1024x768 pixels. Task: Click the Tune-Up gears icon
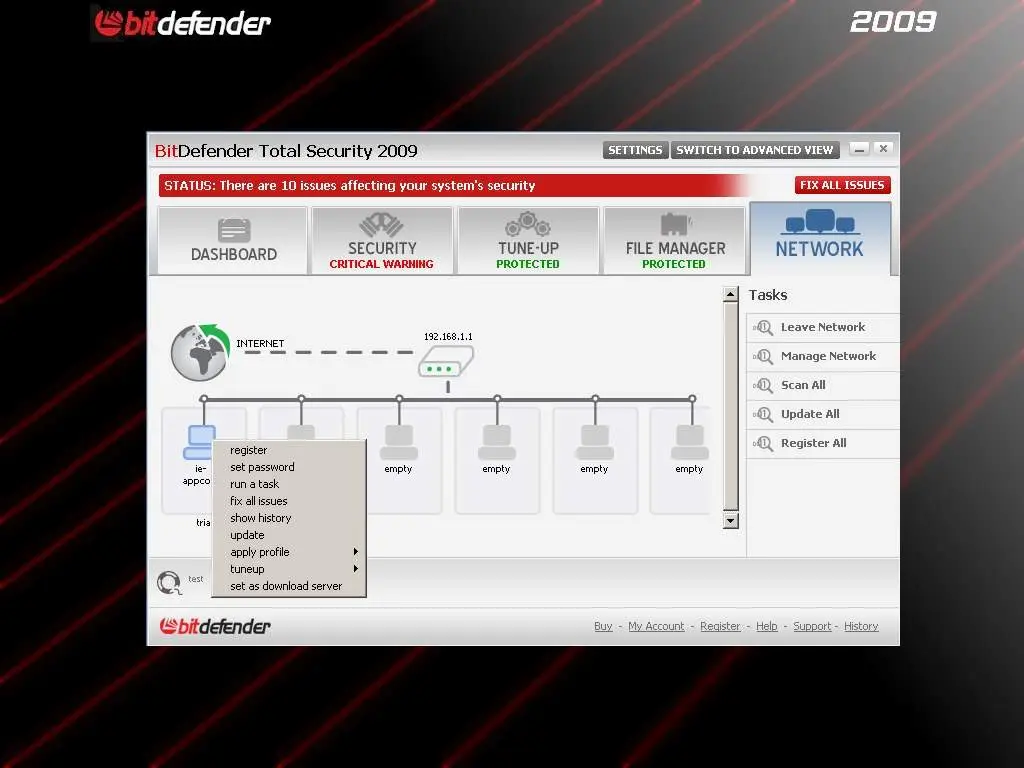(x=528, y=224)
